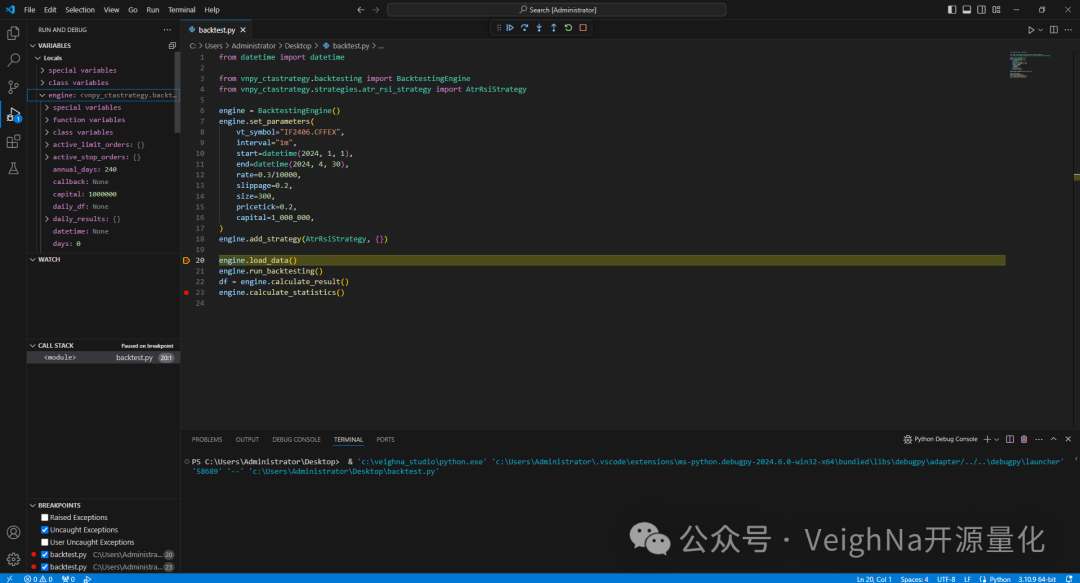Stop debugging with the red square

click(x=583, y=28)
